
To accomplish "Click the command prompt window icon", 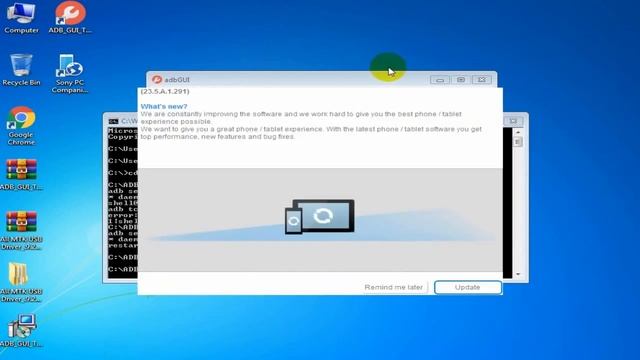I will click(x=113, y=121).
